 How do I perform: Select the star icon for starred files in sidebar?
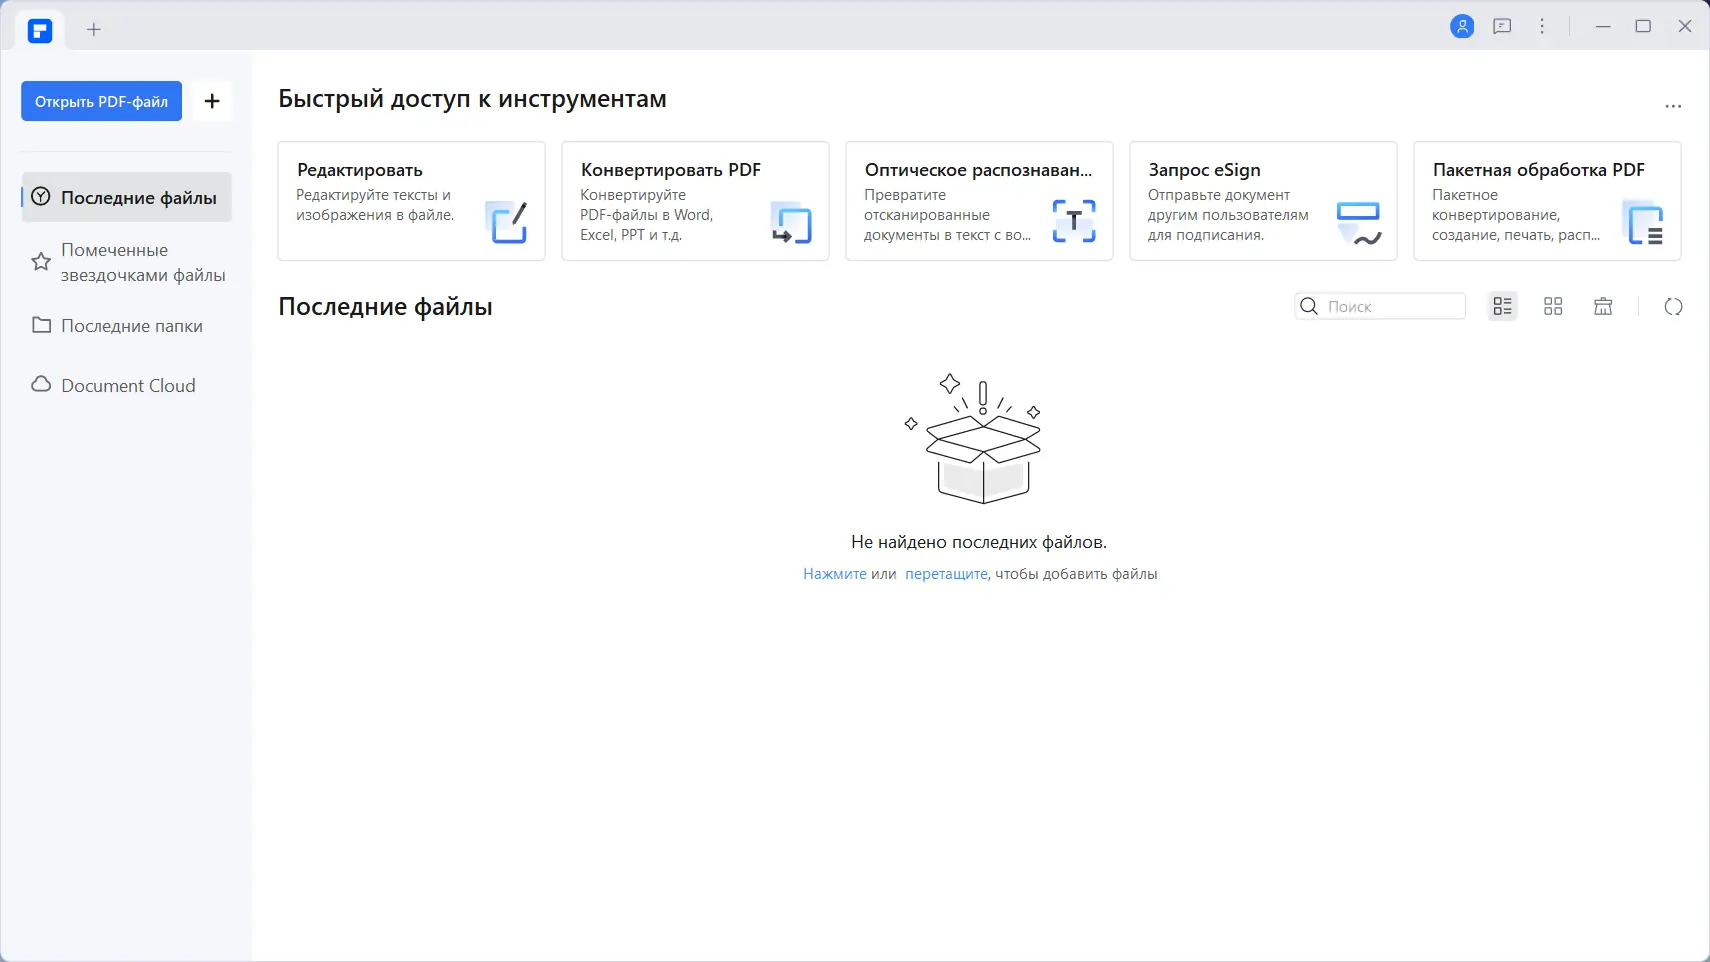[40, 262]
